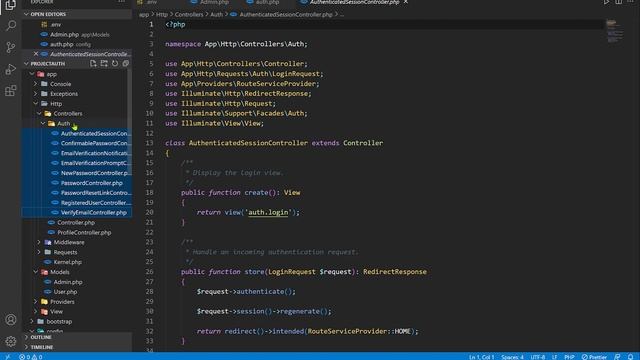Click the feedback icon in status bar
The height and width of the screenshot is (360, 640).
(x=618, y=357)
